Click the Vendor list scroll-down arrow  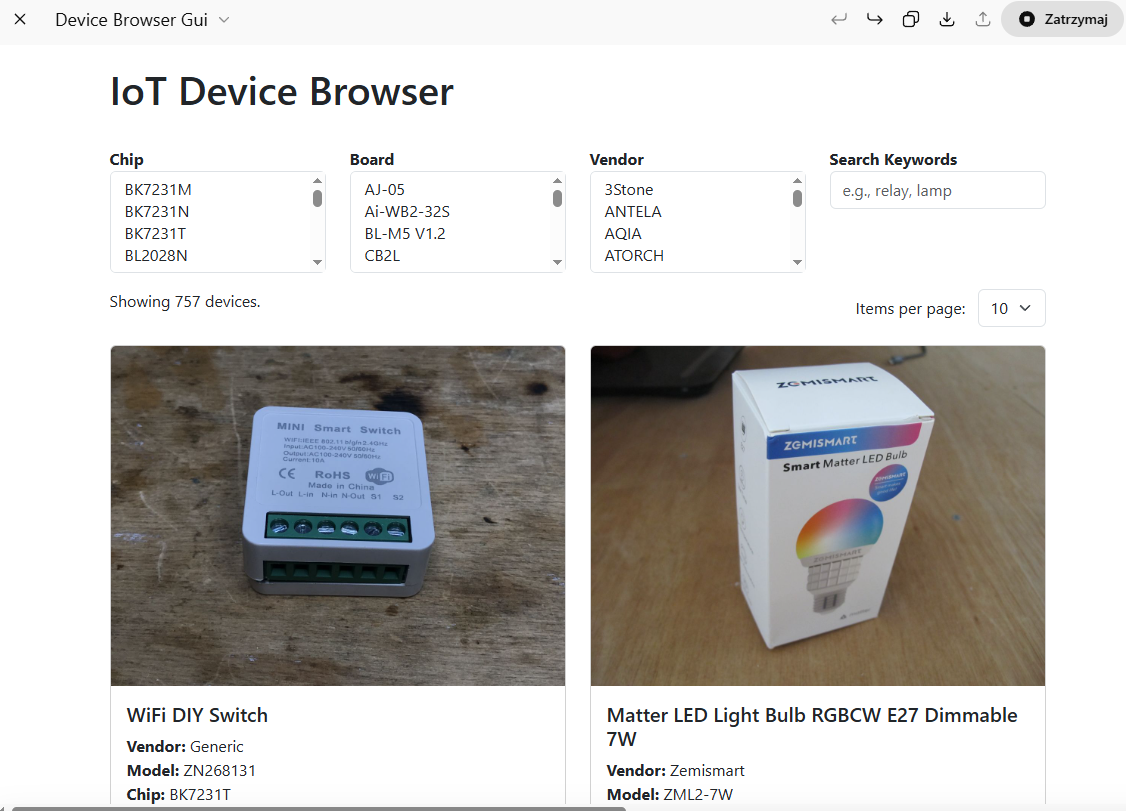(797, 262)
